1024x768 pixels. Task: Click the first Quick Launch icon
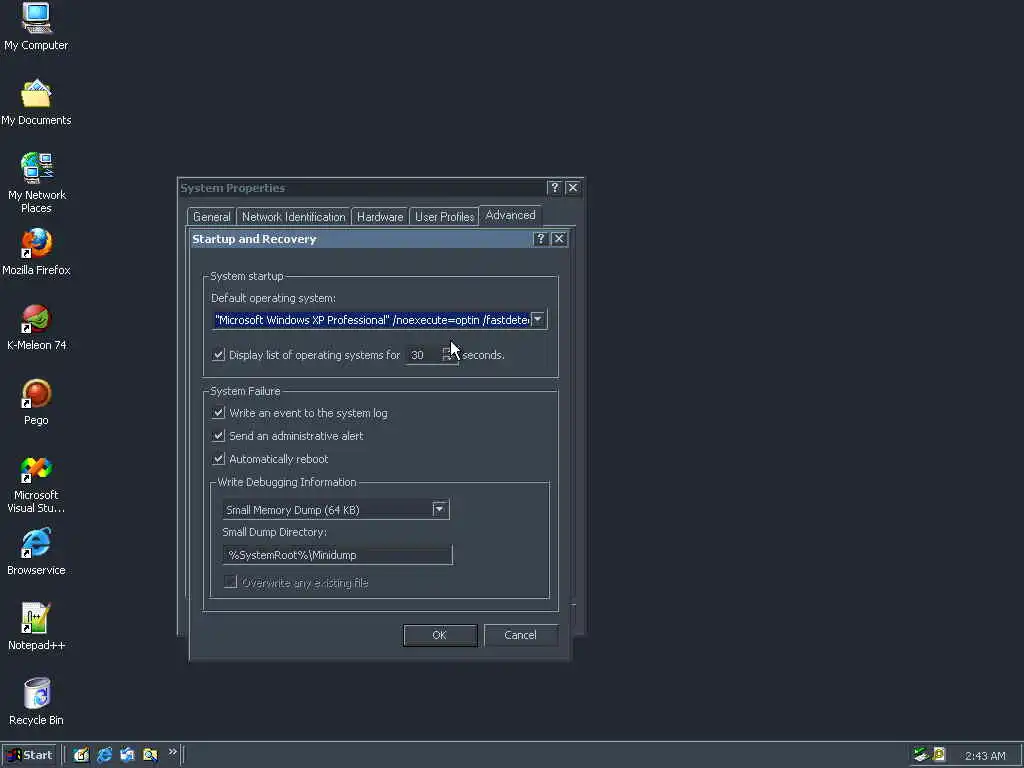coord(81,755)
